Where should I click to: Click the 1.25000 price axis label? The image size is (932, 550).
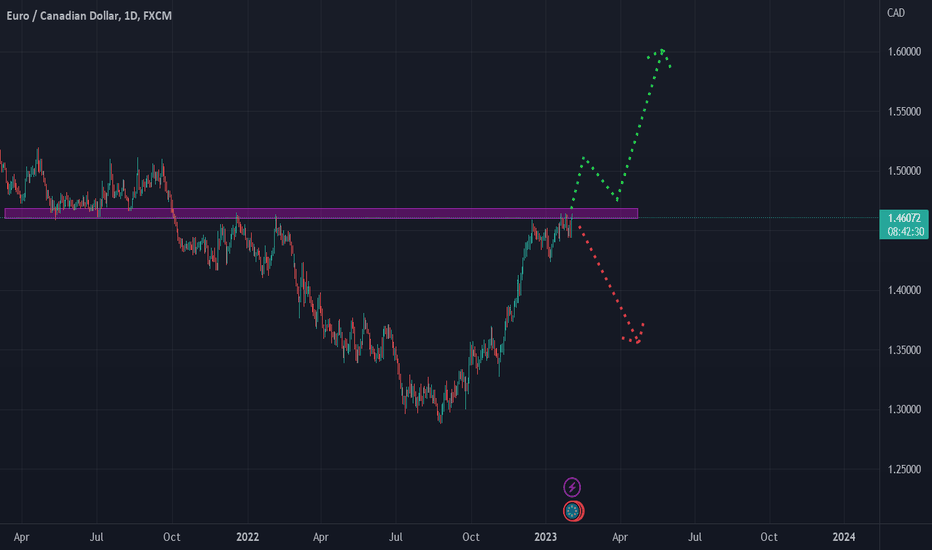point(904,469)
